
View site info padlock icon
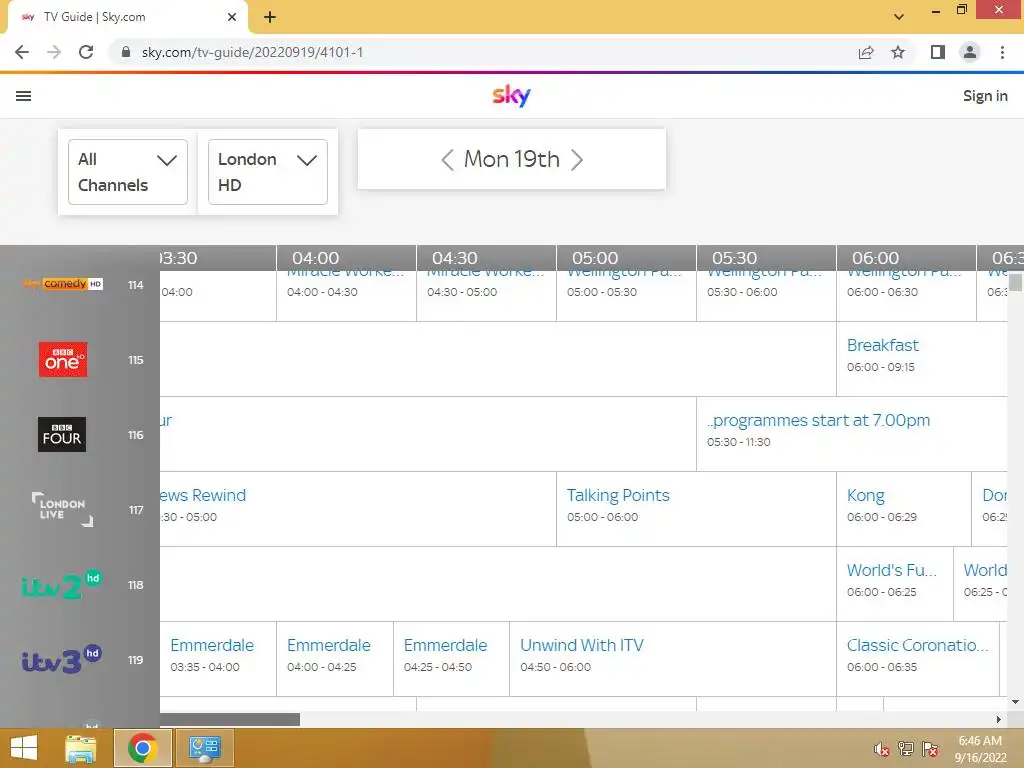[x=126, y=52]
